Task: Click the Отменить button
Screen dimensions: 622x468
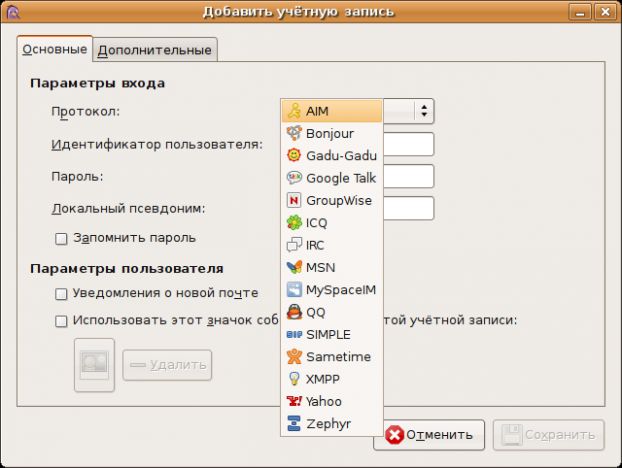Action: click(x=429, y=435)
